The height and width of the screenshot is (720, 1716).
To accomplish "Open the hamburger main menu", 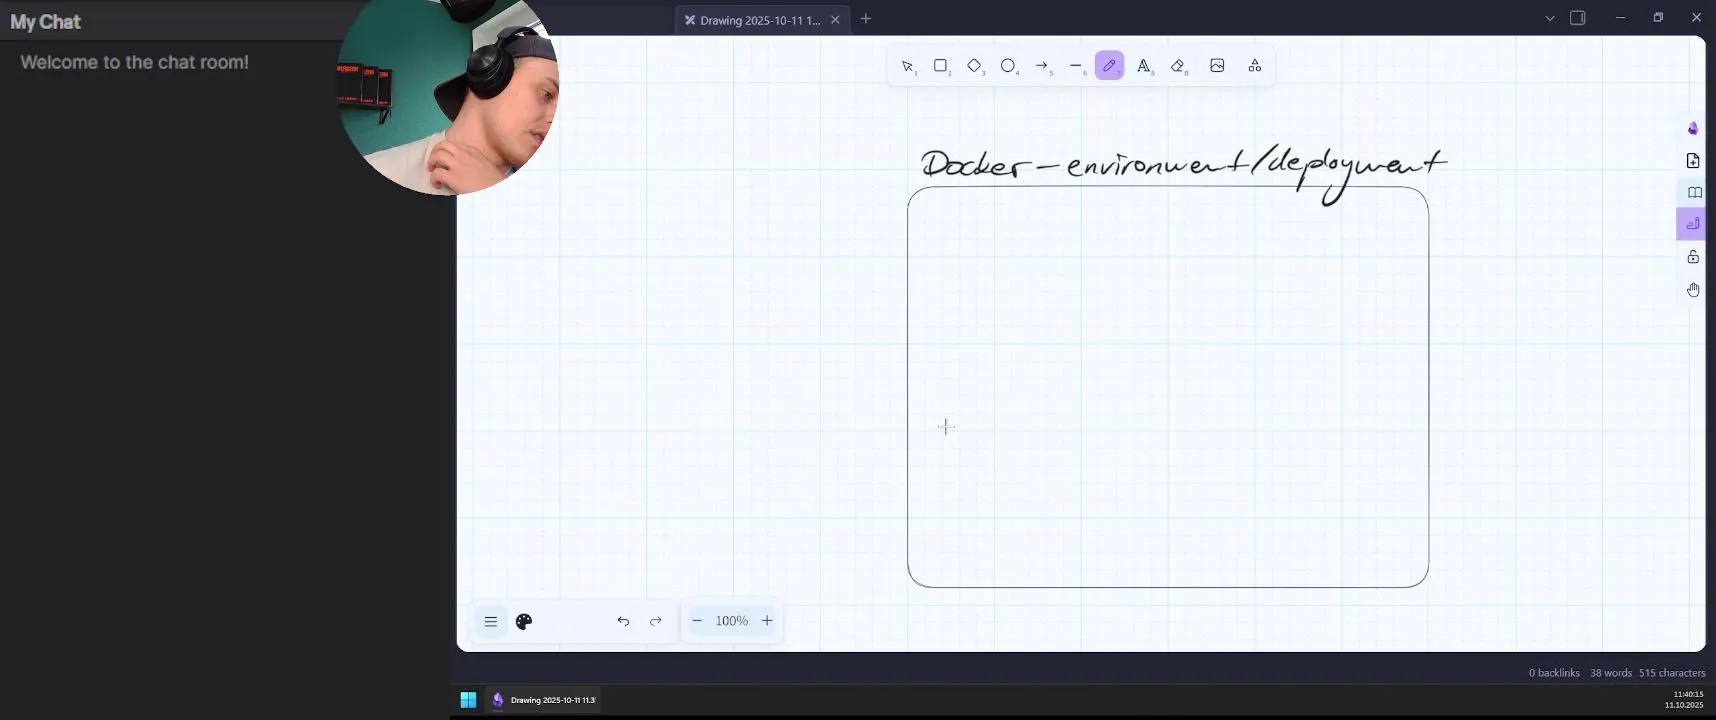I will click(x=491, y=621).
